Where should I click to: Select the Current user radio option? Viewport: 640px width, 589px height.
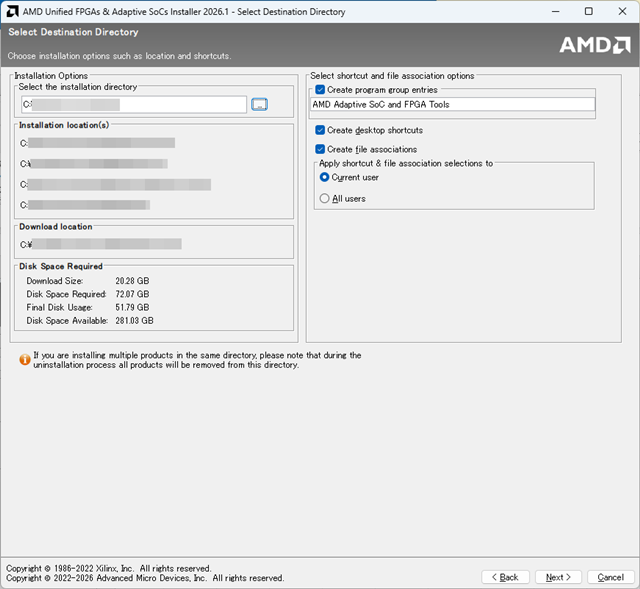[324, 178]
